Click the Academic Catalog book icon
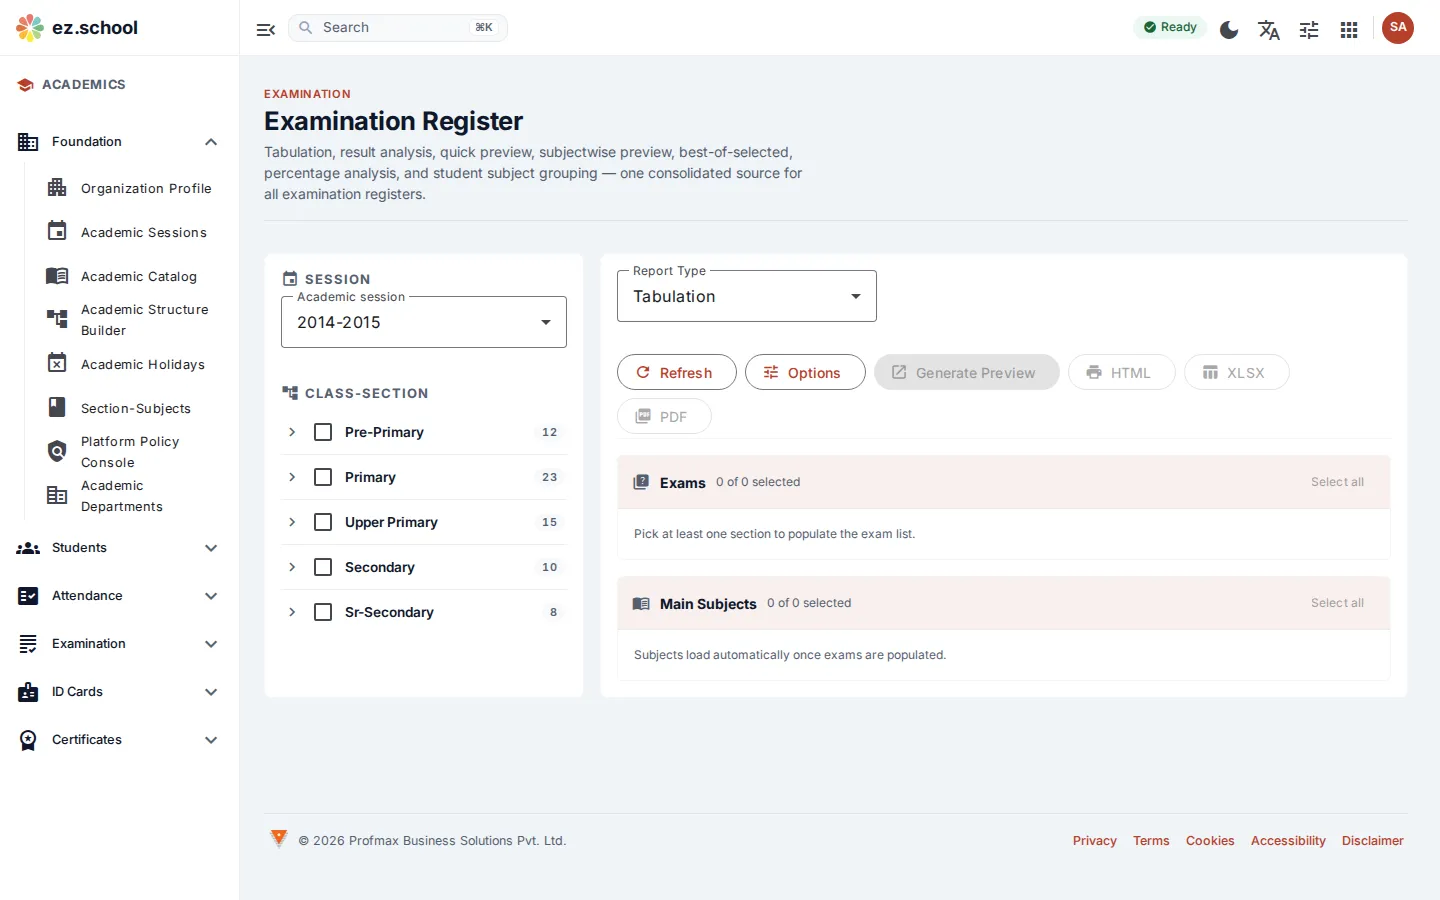 click(57, 276)
